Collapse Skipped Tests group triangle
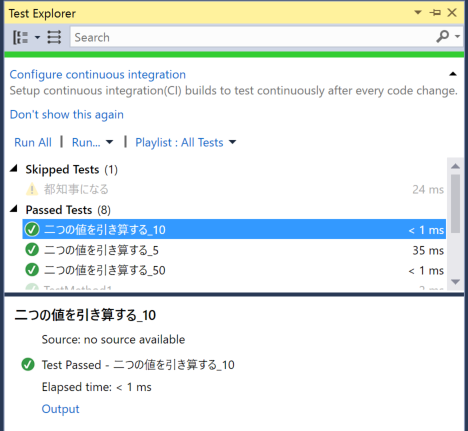Screen dimensions: 468x431 [x=14, y=169]
